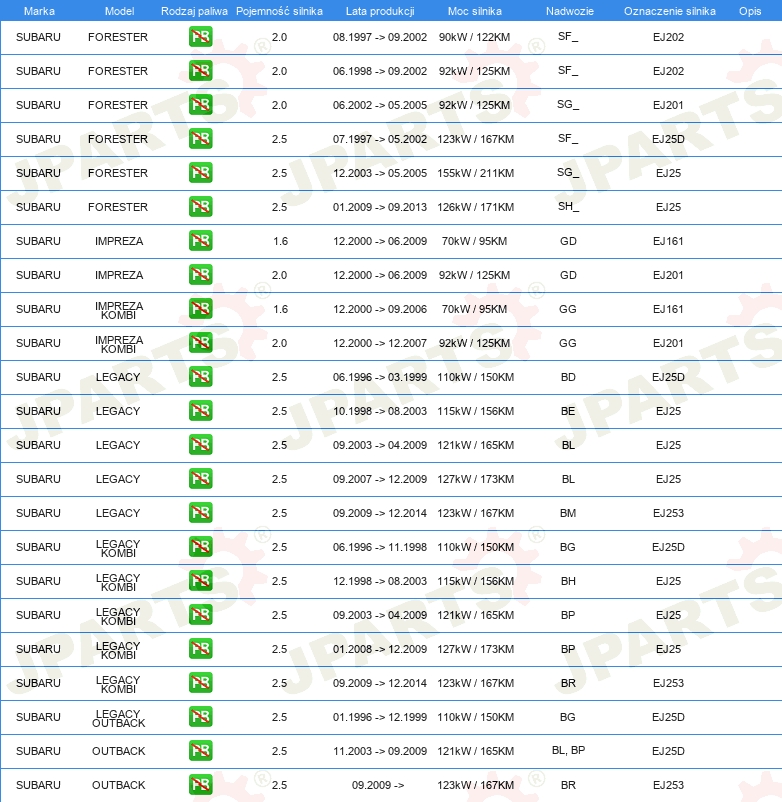Click the '10.1998 -> 08.2003' production dates
This screenshot has width=782, height=802.
[x=379, y=411]
